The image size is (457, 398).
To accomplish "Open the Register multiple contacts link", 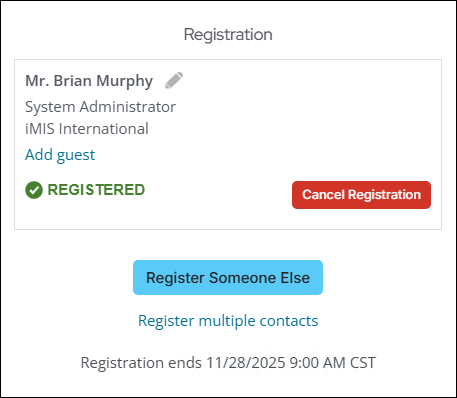I will click(x=228, y=321).
